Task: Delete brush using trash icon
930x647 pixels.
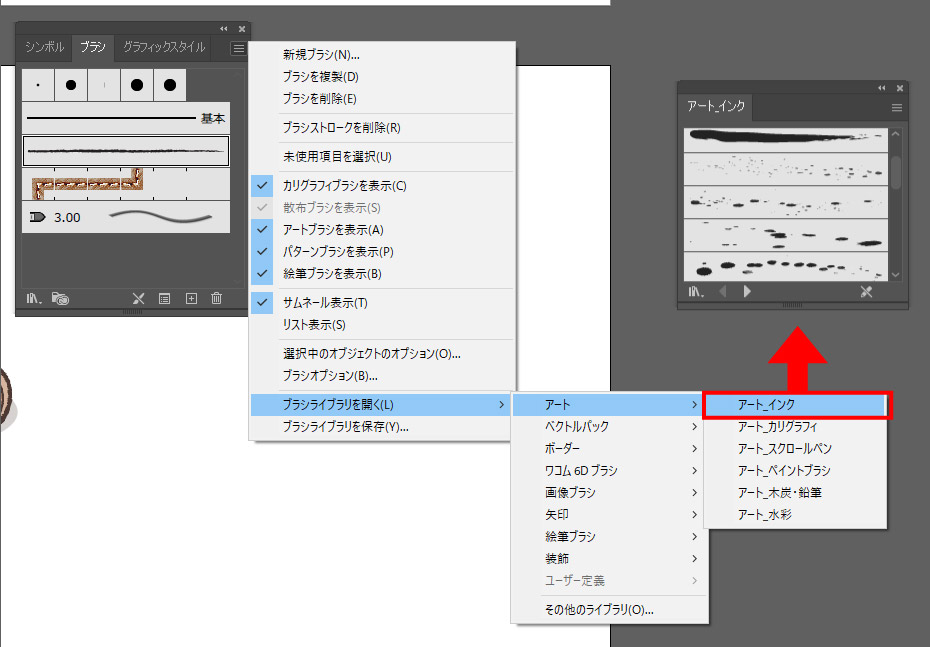Action: 216,298
